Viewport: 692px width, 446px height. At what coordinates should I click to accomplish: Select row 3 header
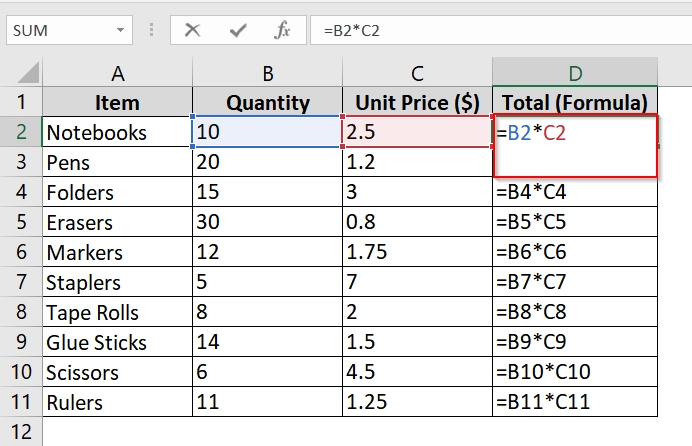click(21, 162)
